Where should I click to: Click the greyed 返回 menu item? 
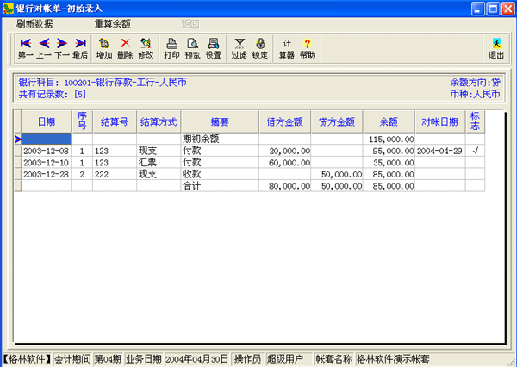[191, 24]
